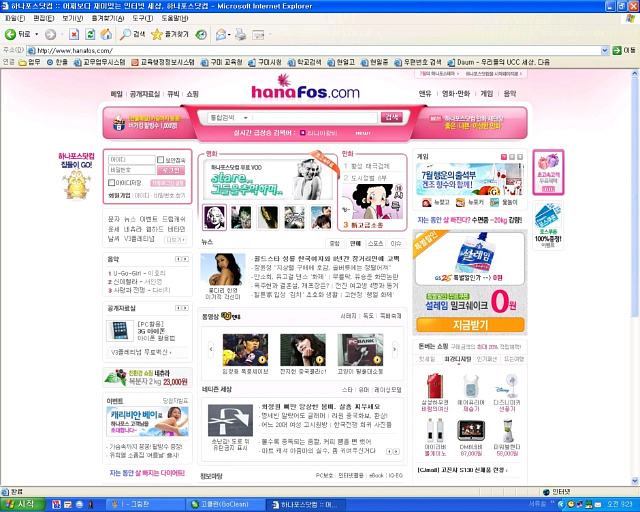The height and width of the screenshot is (512, 640).
Task: Click the 회원가입 (sign up) link
Action: [119, 196]
